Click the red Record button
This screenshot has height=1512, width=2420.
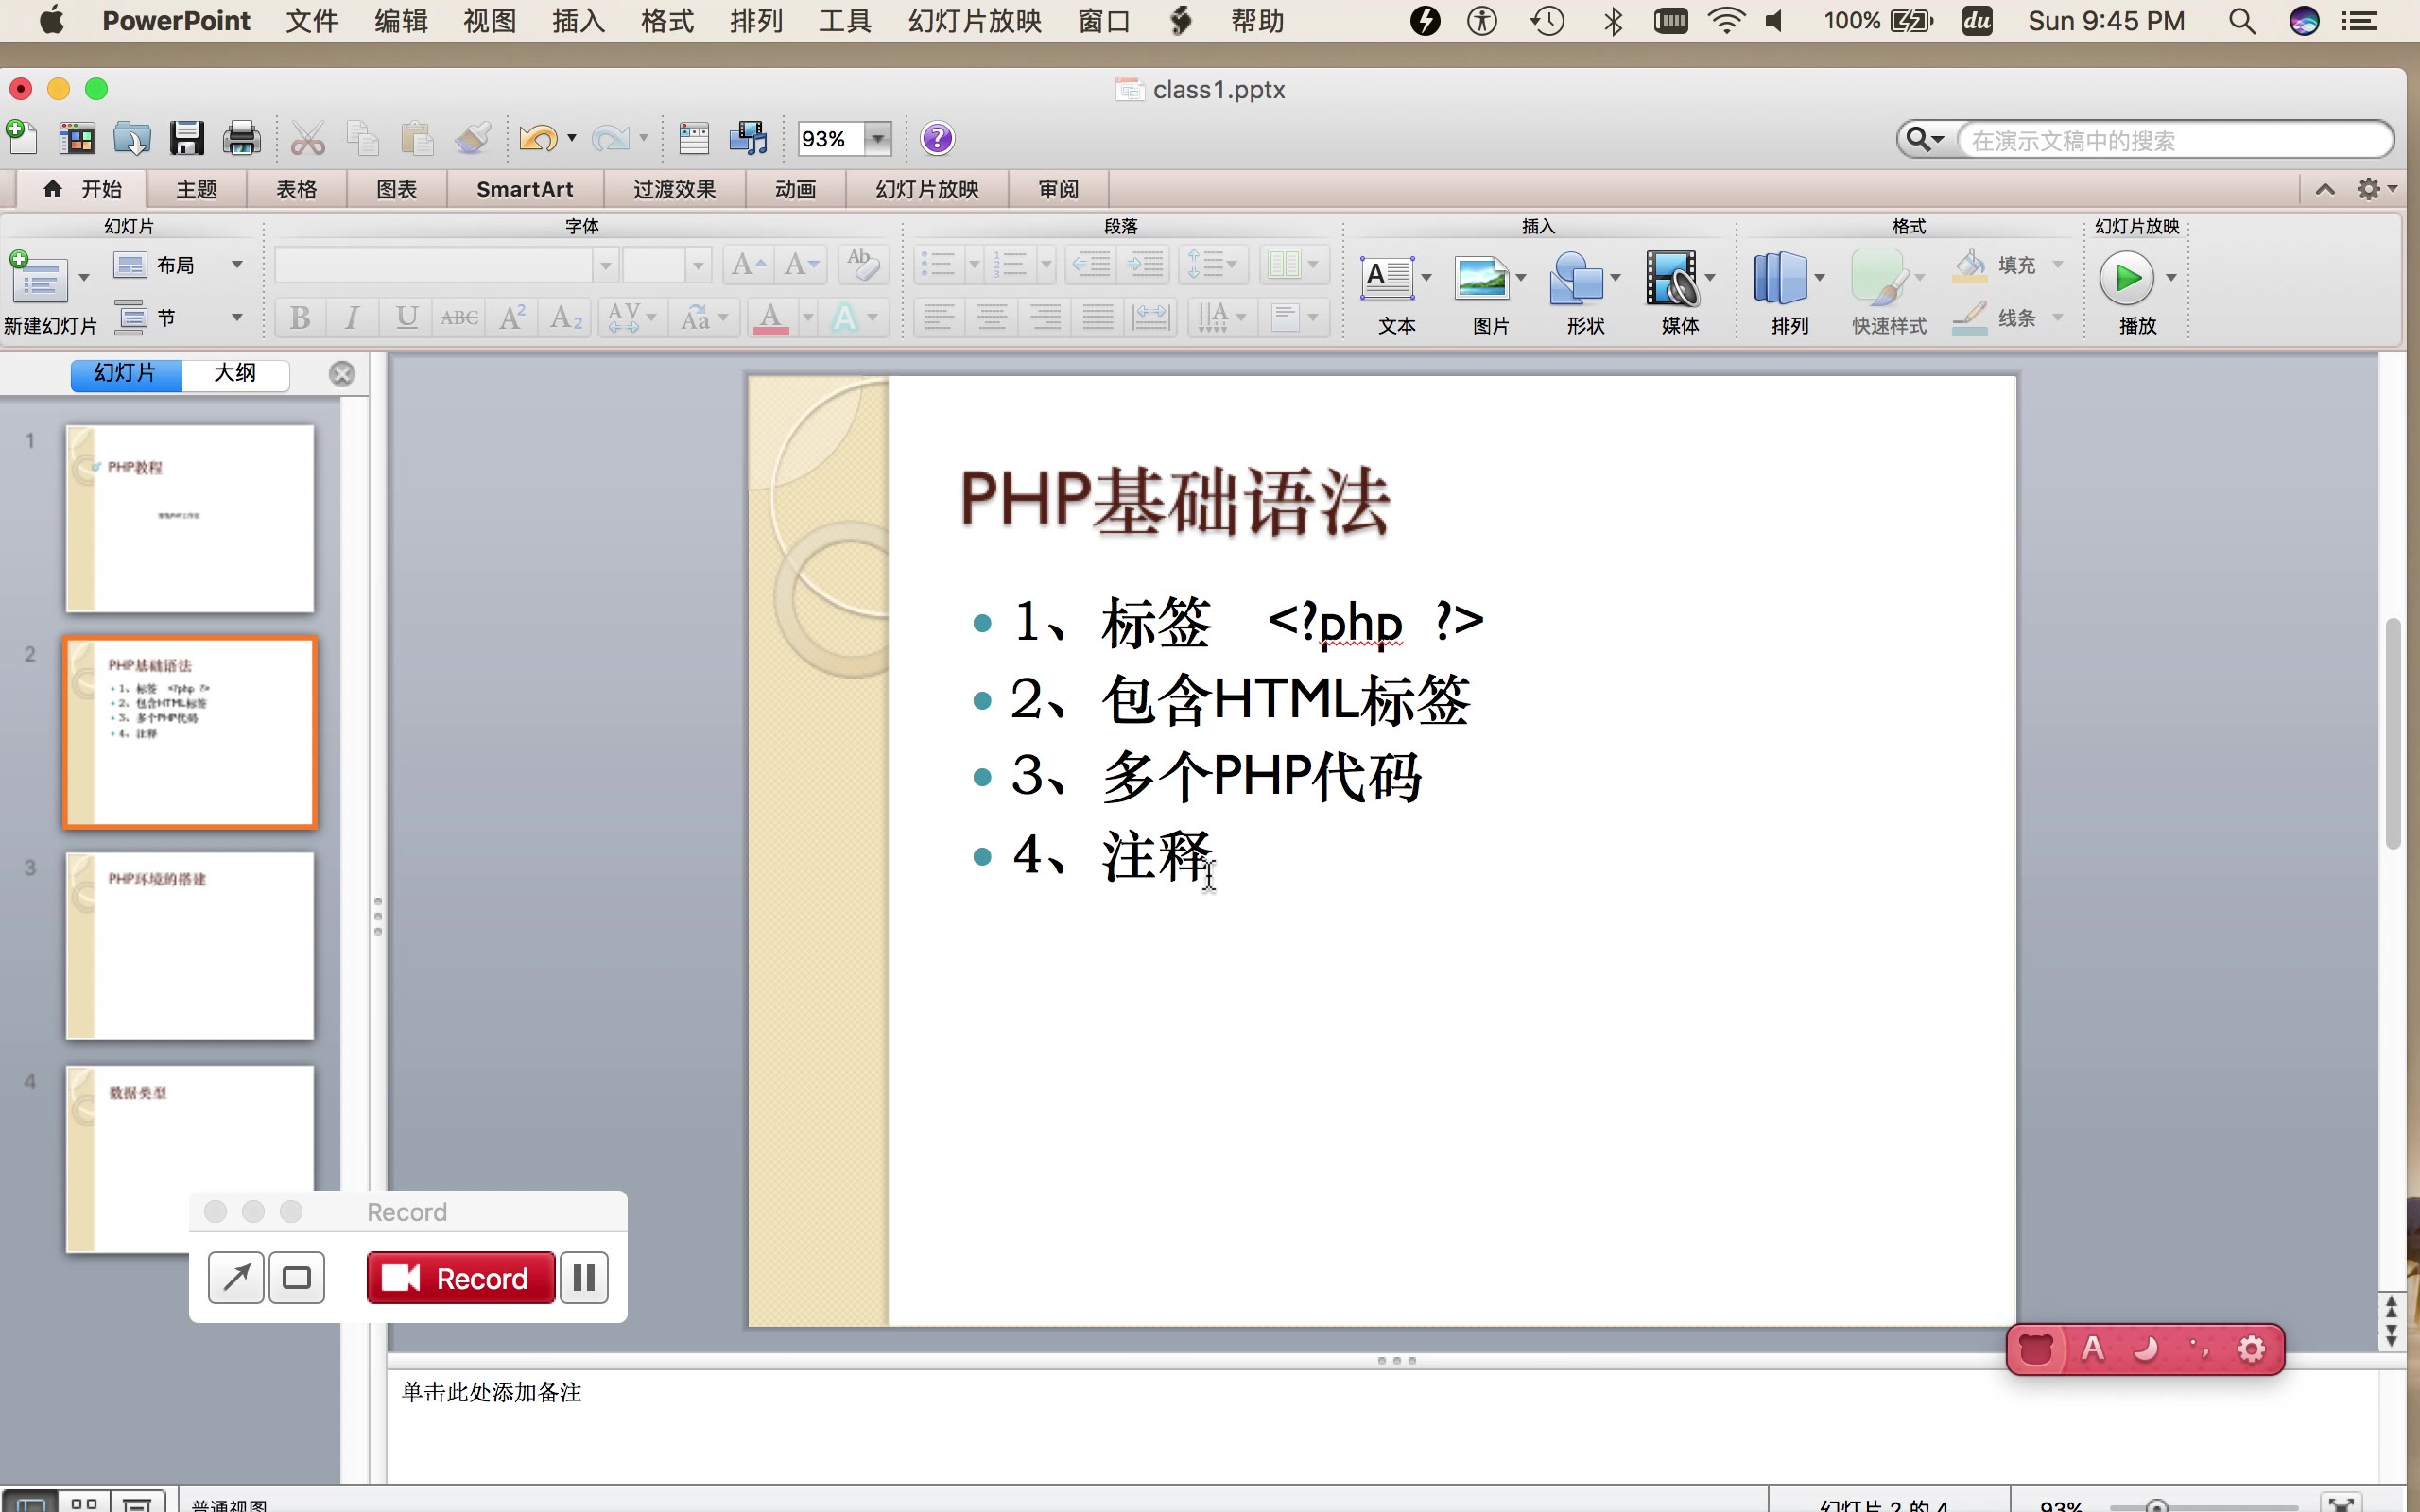point(460,1278)
